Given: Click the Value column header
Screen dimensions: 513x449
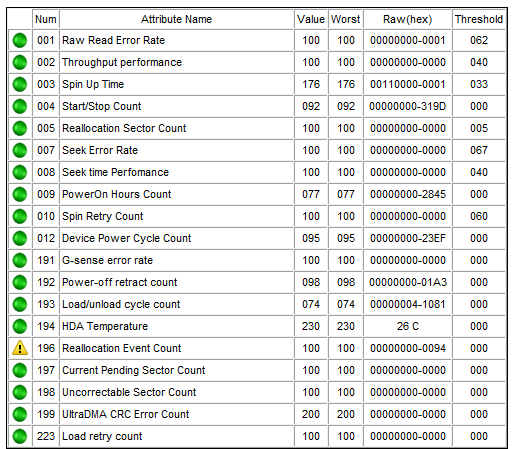Looking at the screenshot, I should tap(311, 19).
